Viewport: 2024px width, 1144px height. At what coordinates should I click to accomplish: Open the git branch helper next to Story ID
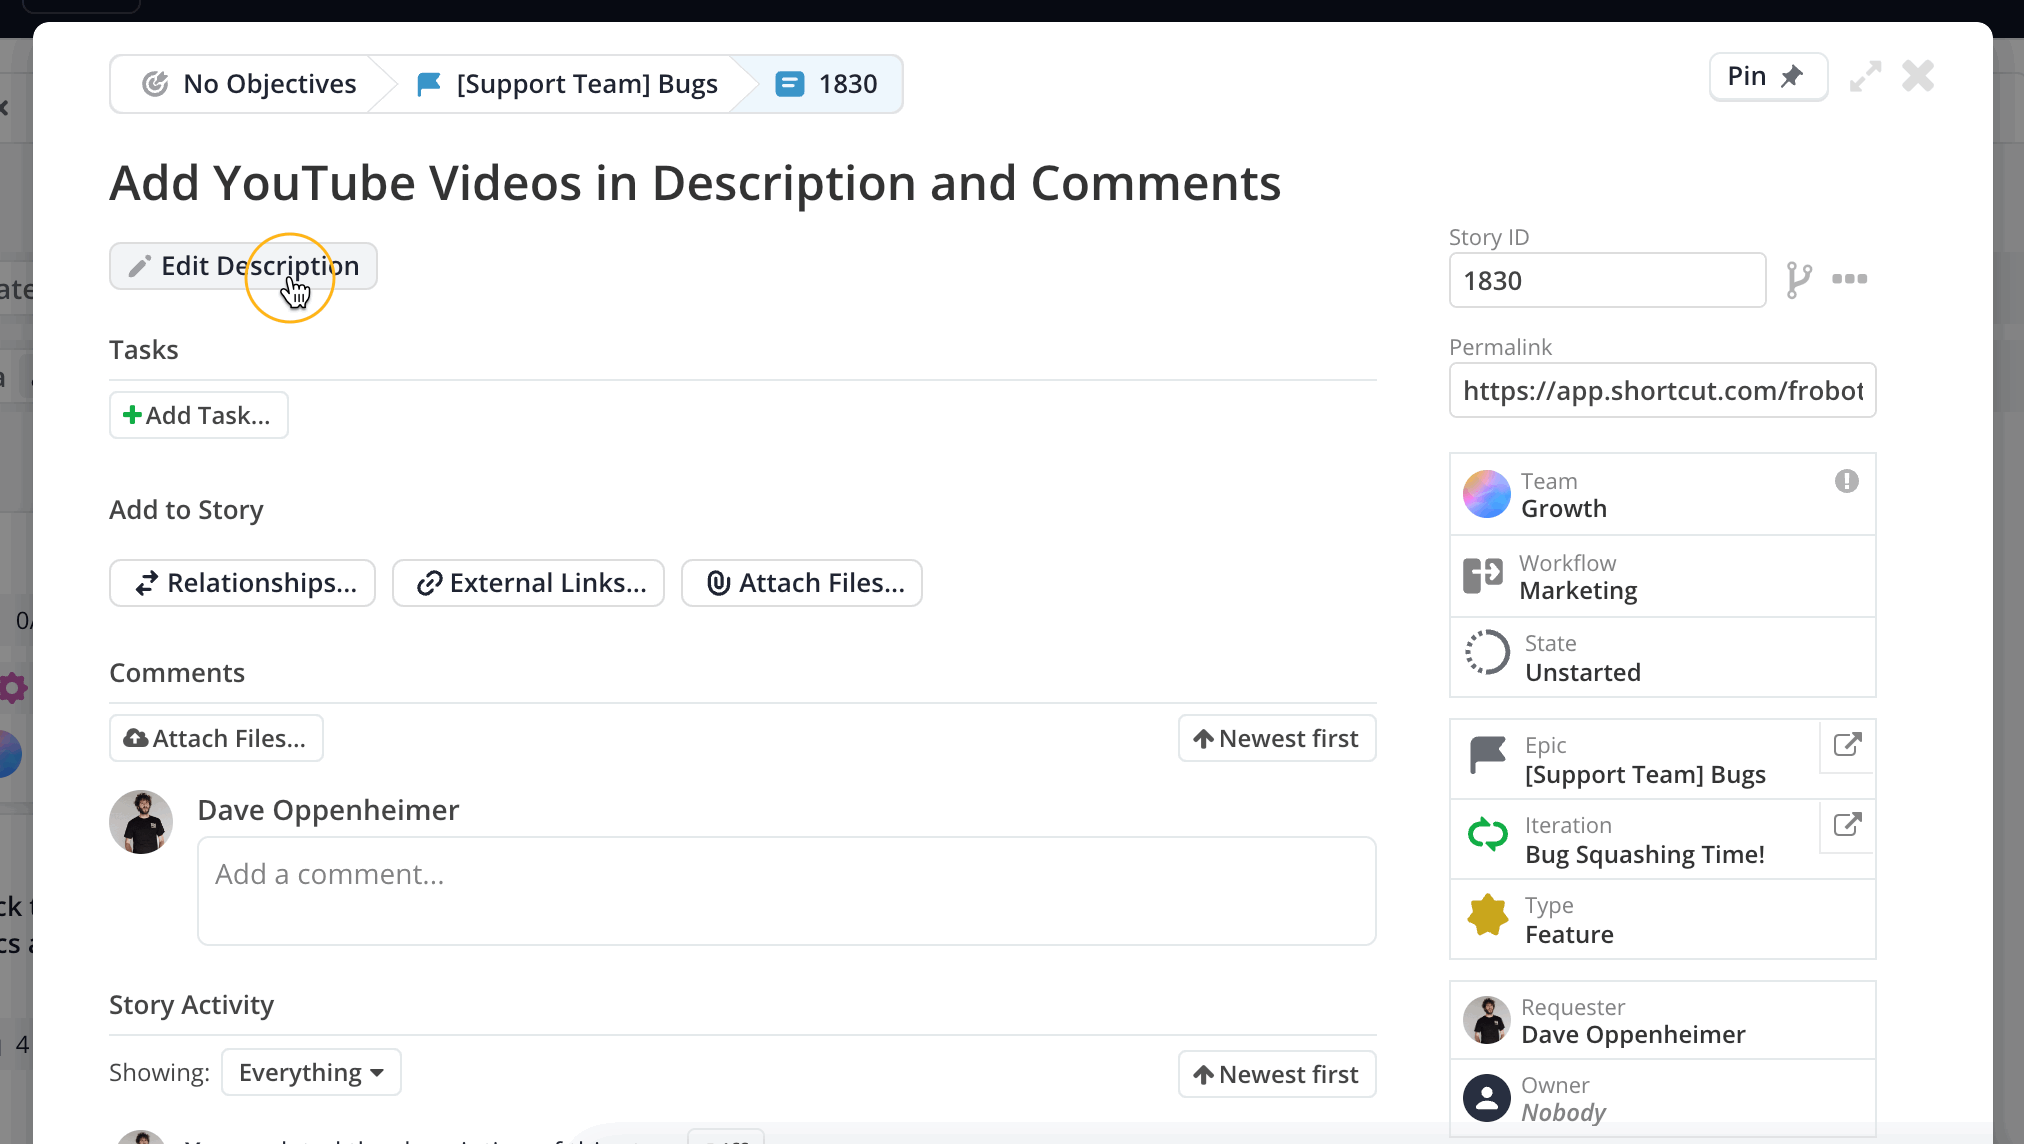[1801, 280]
